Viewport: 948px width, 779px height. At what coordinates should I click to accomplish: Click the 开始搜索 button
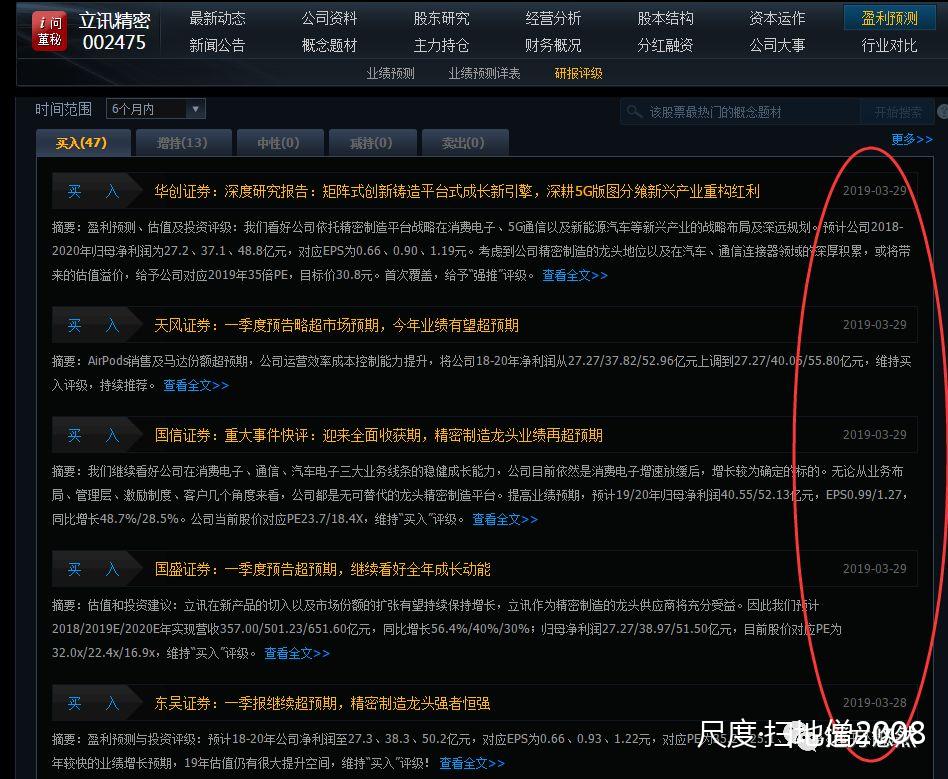point(898,112)
